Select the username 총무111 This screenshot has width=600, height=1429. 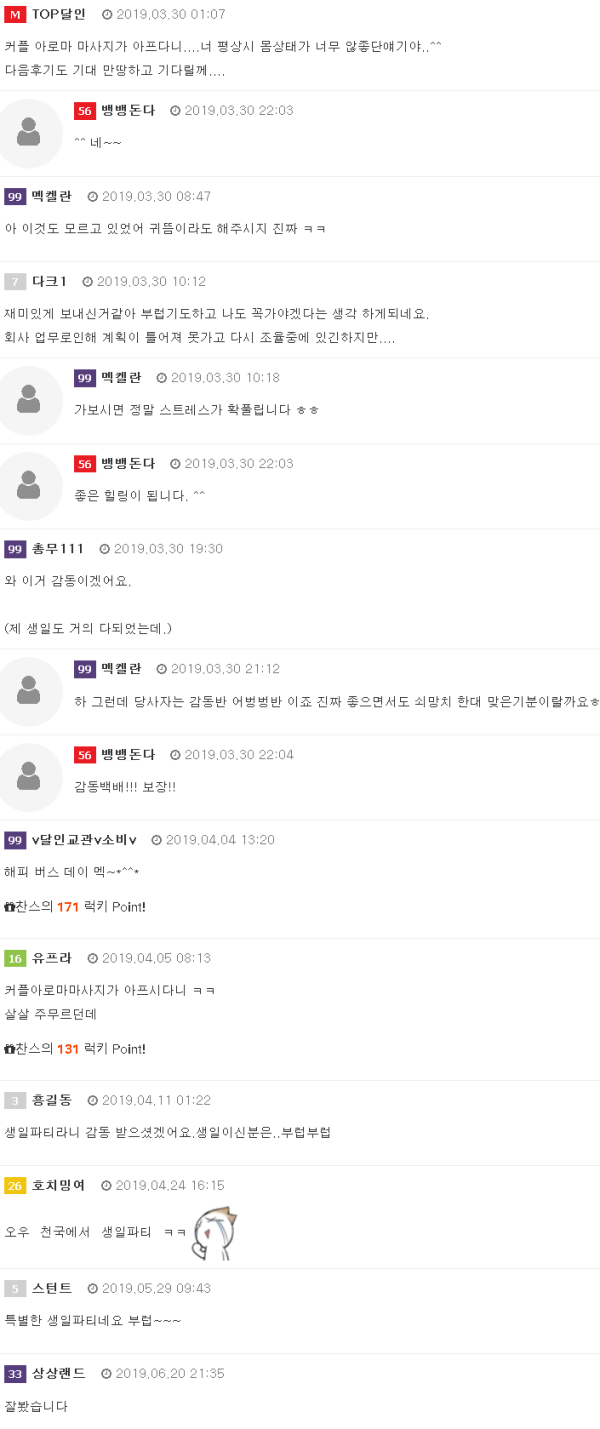click(58, 549)
